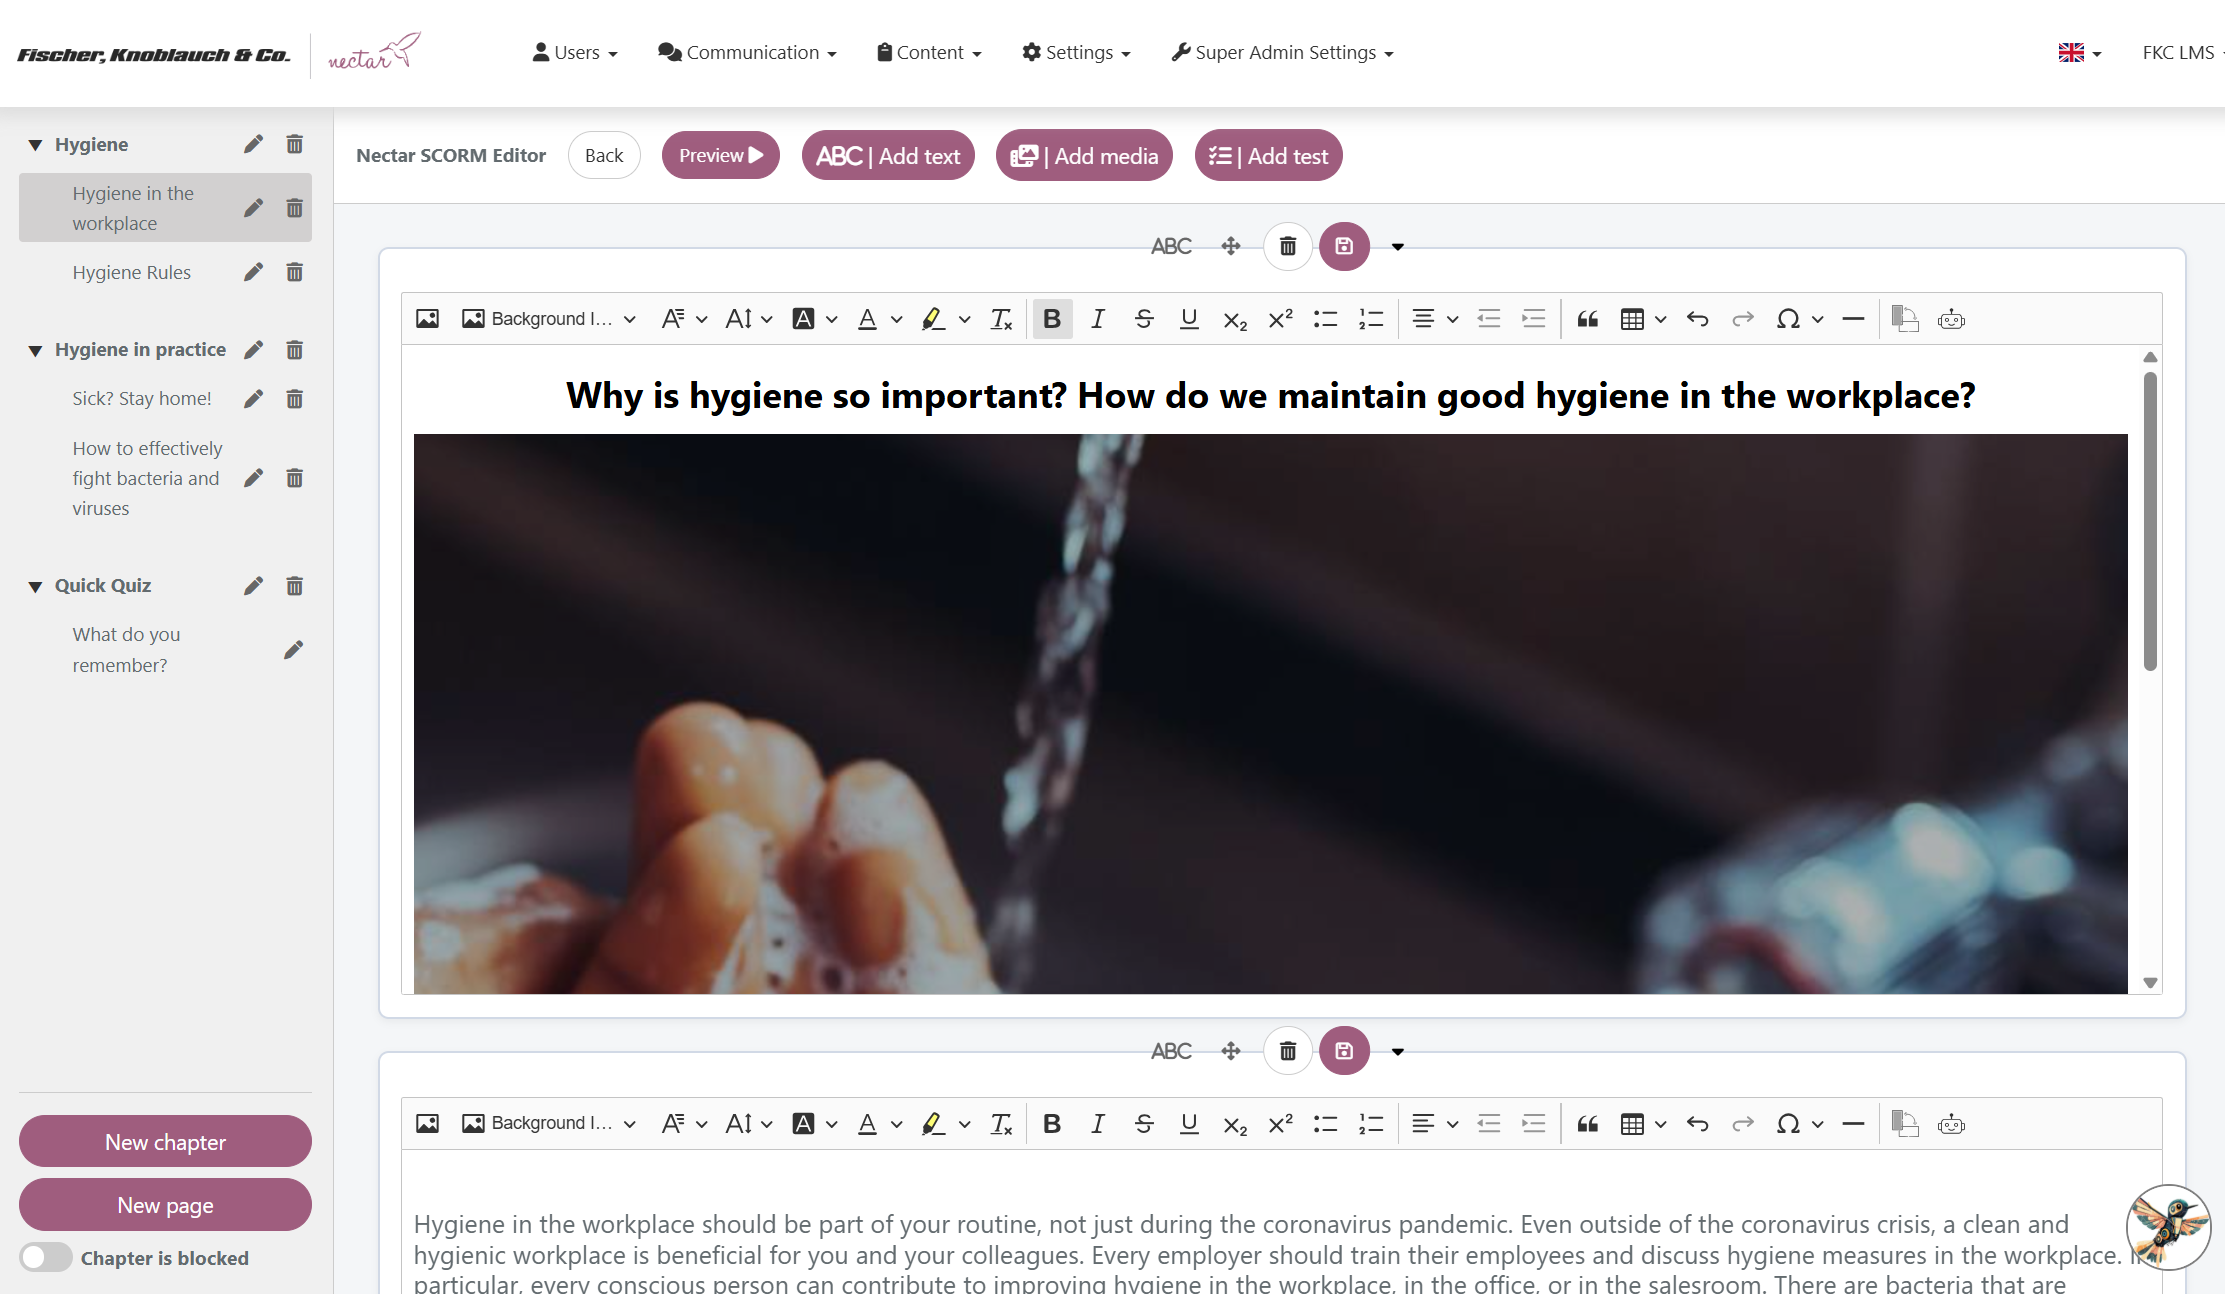Toggle bold formatting in first editor
The height and width of the screenshot is (1294, 2225).
pos(1052,319)
